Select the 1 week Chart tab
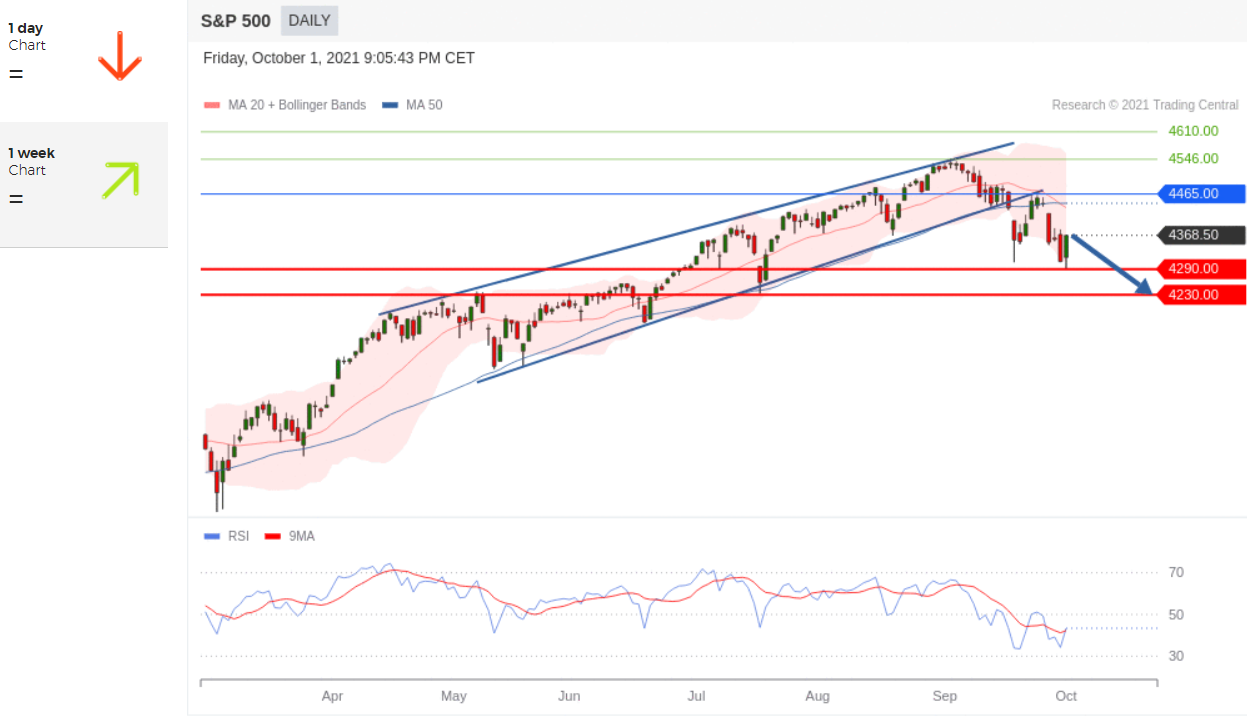The width and height of the screenshot is (1247, 716). coord(84,185)
